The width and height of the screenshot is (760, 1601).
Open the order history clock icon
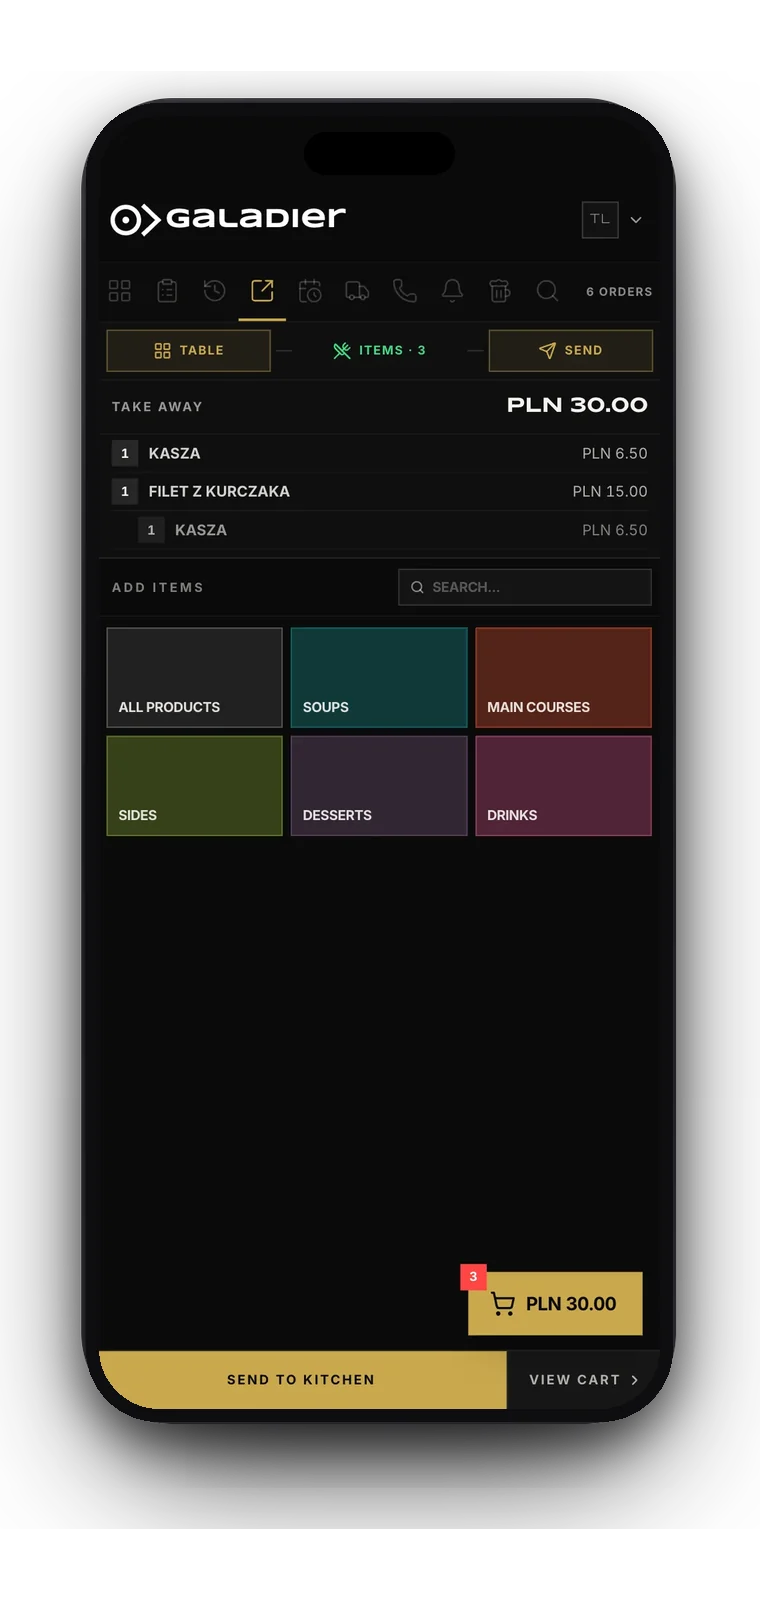coord(214,291)
